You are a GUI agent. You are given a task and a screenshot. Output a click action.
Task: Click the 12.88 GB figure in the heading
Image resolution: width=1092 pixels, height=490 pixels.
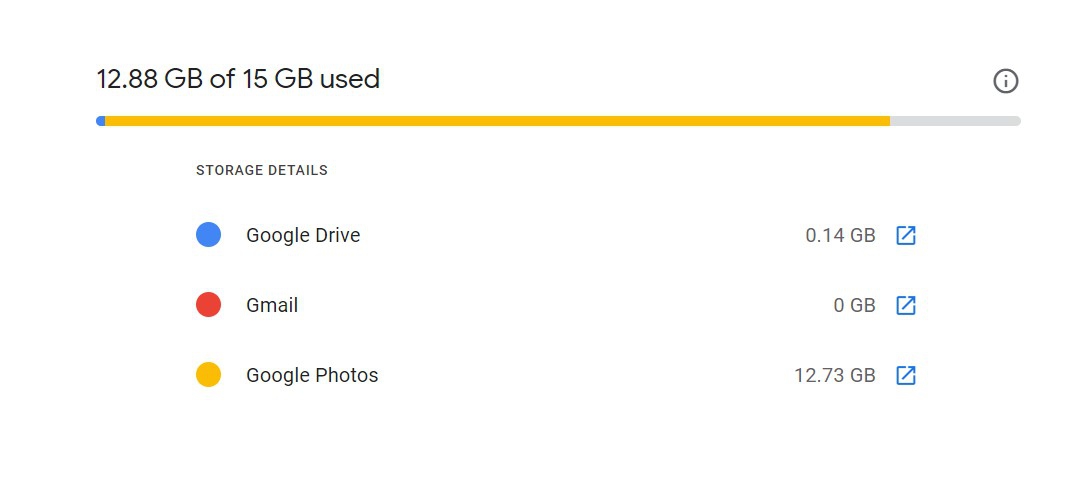coord(150,79)
